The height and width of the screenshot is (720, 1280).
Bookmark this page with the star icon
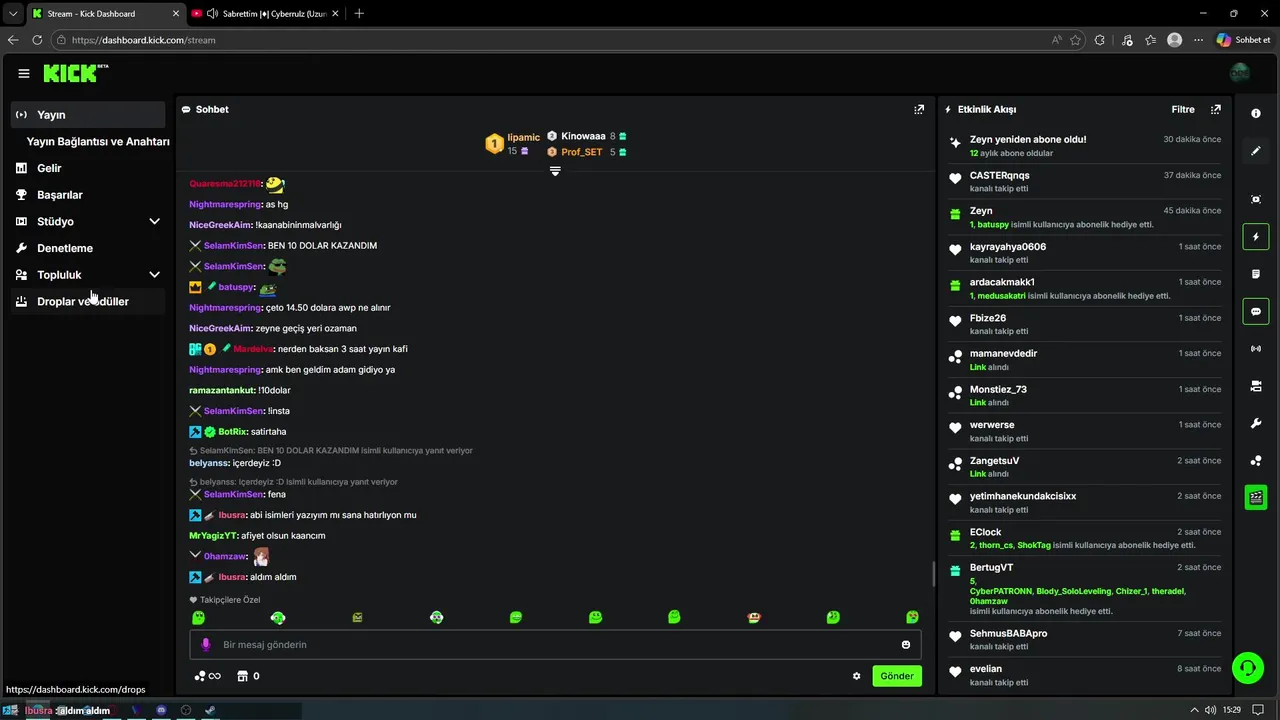pos(1075,40)
